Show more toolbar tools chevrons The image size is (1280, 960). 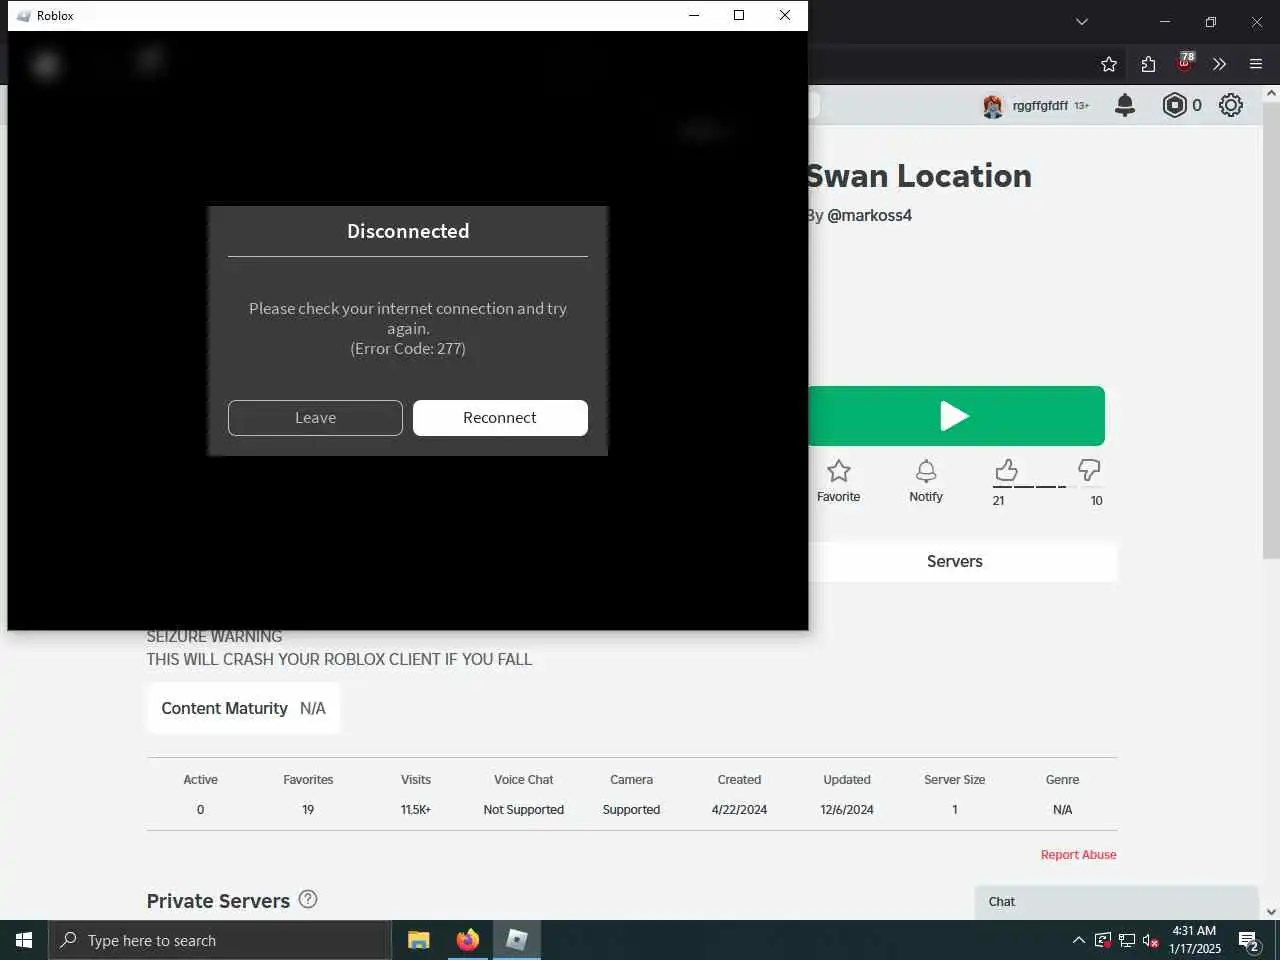pyautogui.click(x=1219, y=64)
